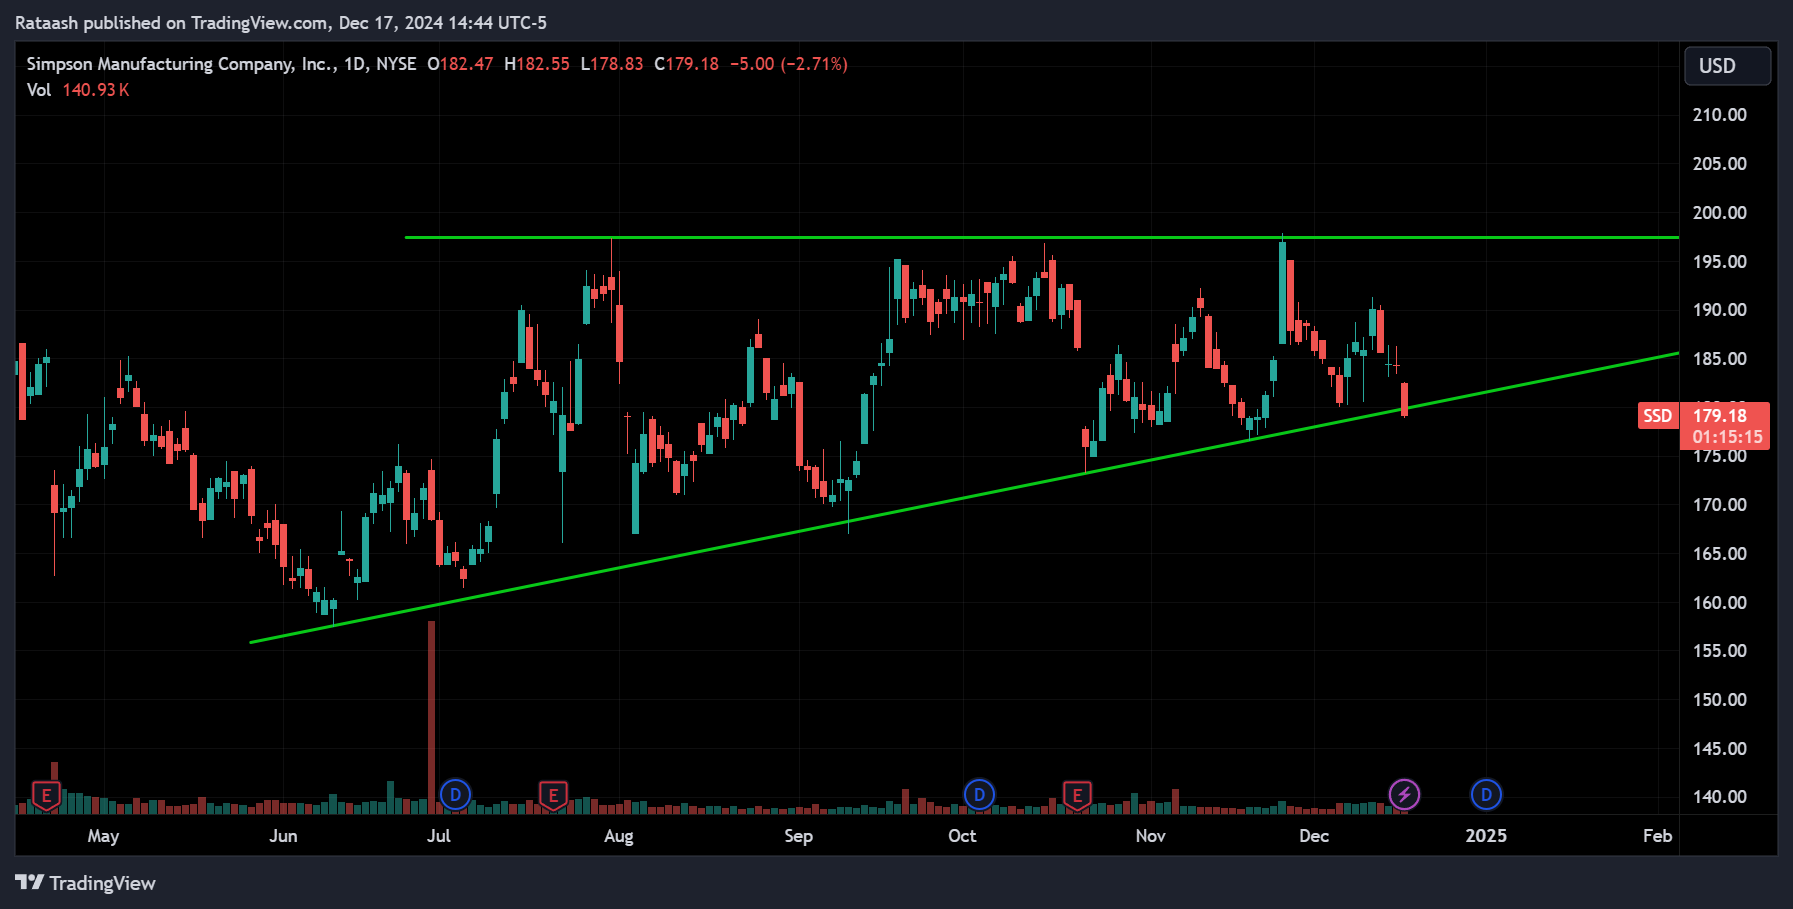Click the open value O182.47
The width and height of the screenshot is (1793, 909).
[x=460, y=64]
